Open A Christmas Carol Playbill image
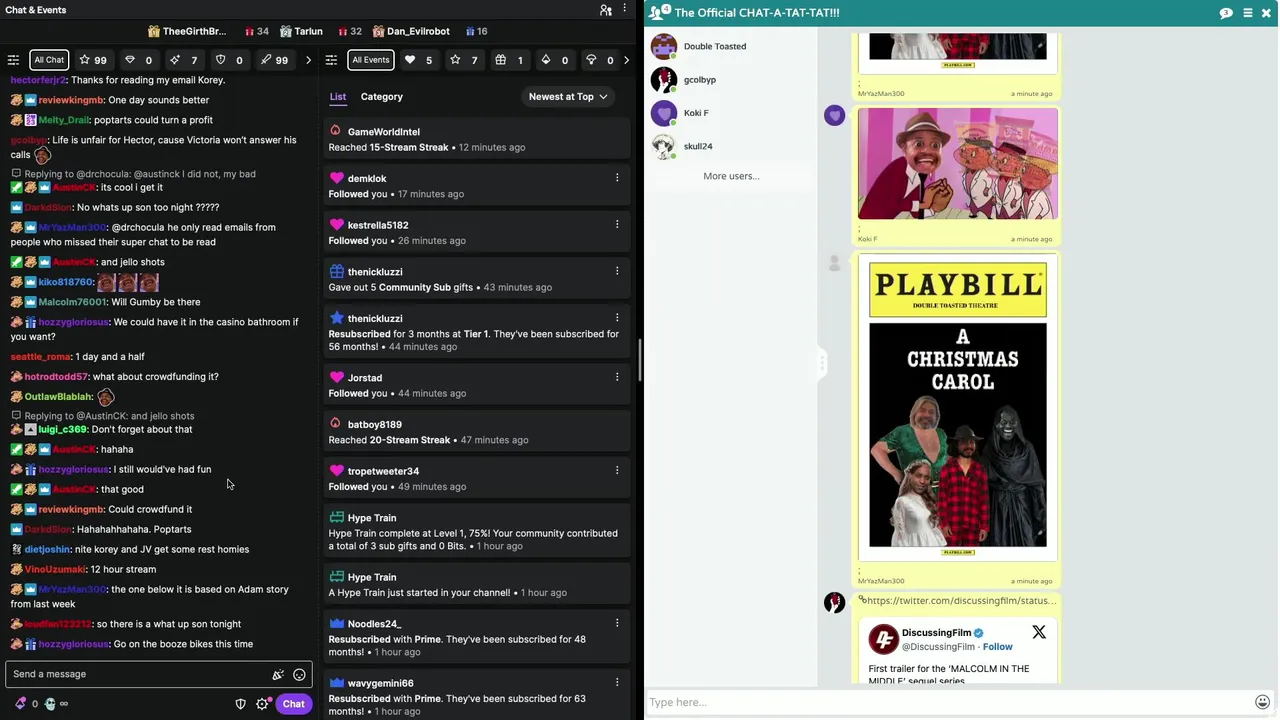1280x720 pixels. point(958,408)
